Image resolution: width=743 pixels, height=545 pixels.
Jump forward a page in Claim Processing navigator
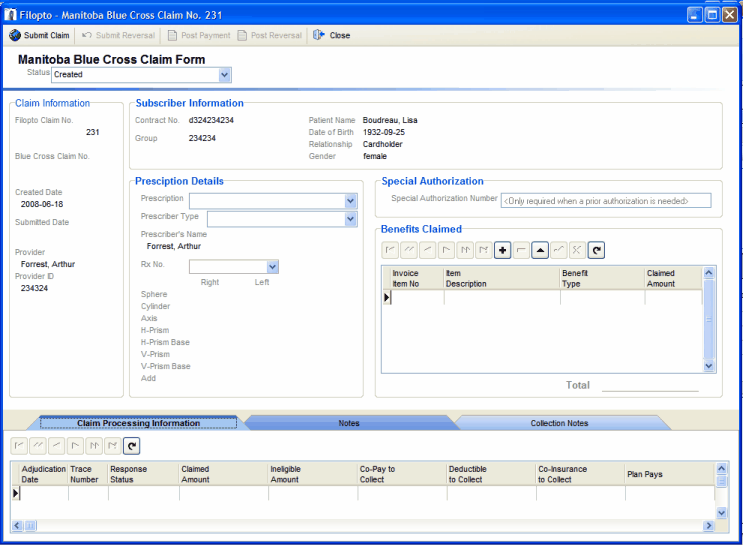tap(94, 445)
